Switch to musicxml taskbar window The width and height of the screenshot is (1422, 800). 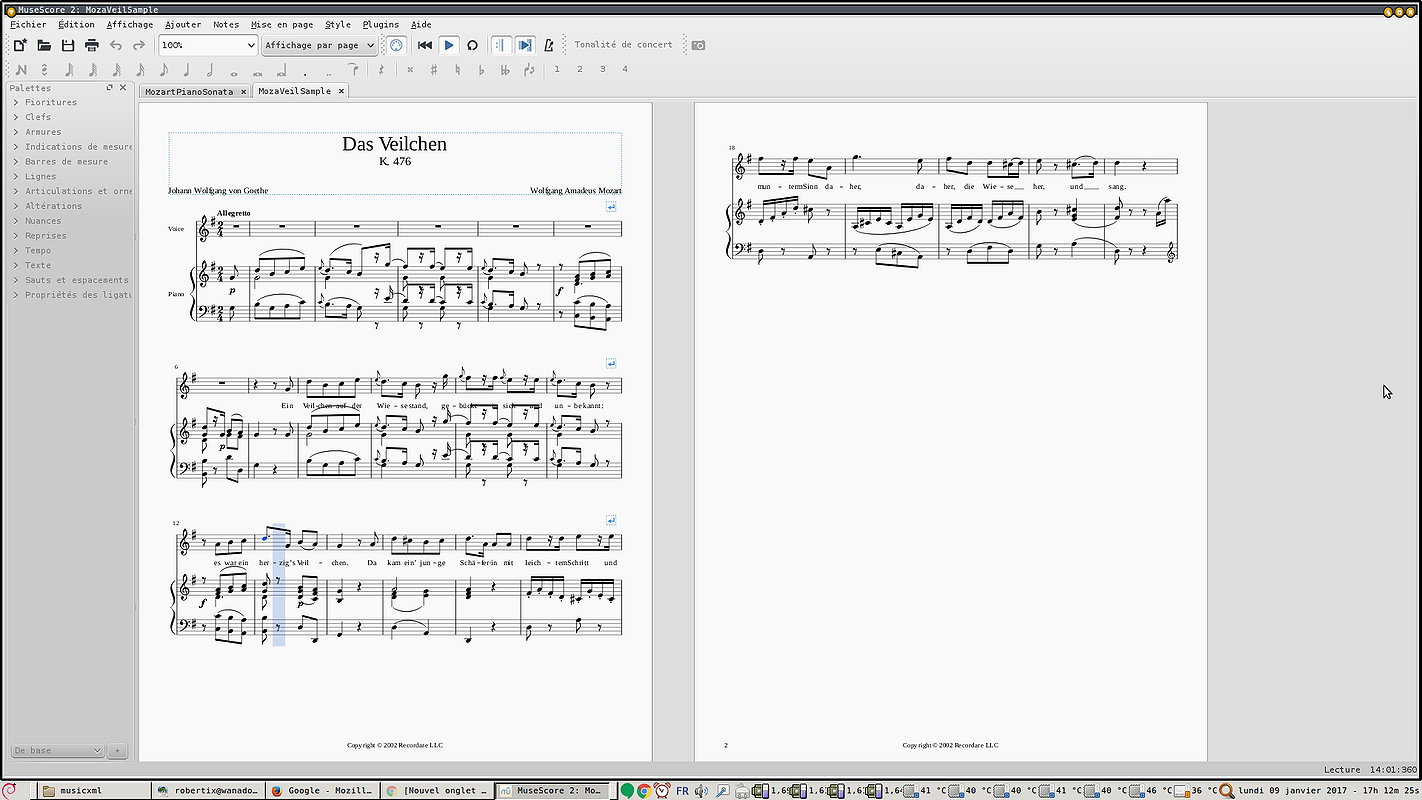tap(93, 790)
